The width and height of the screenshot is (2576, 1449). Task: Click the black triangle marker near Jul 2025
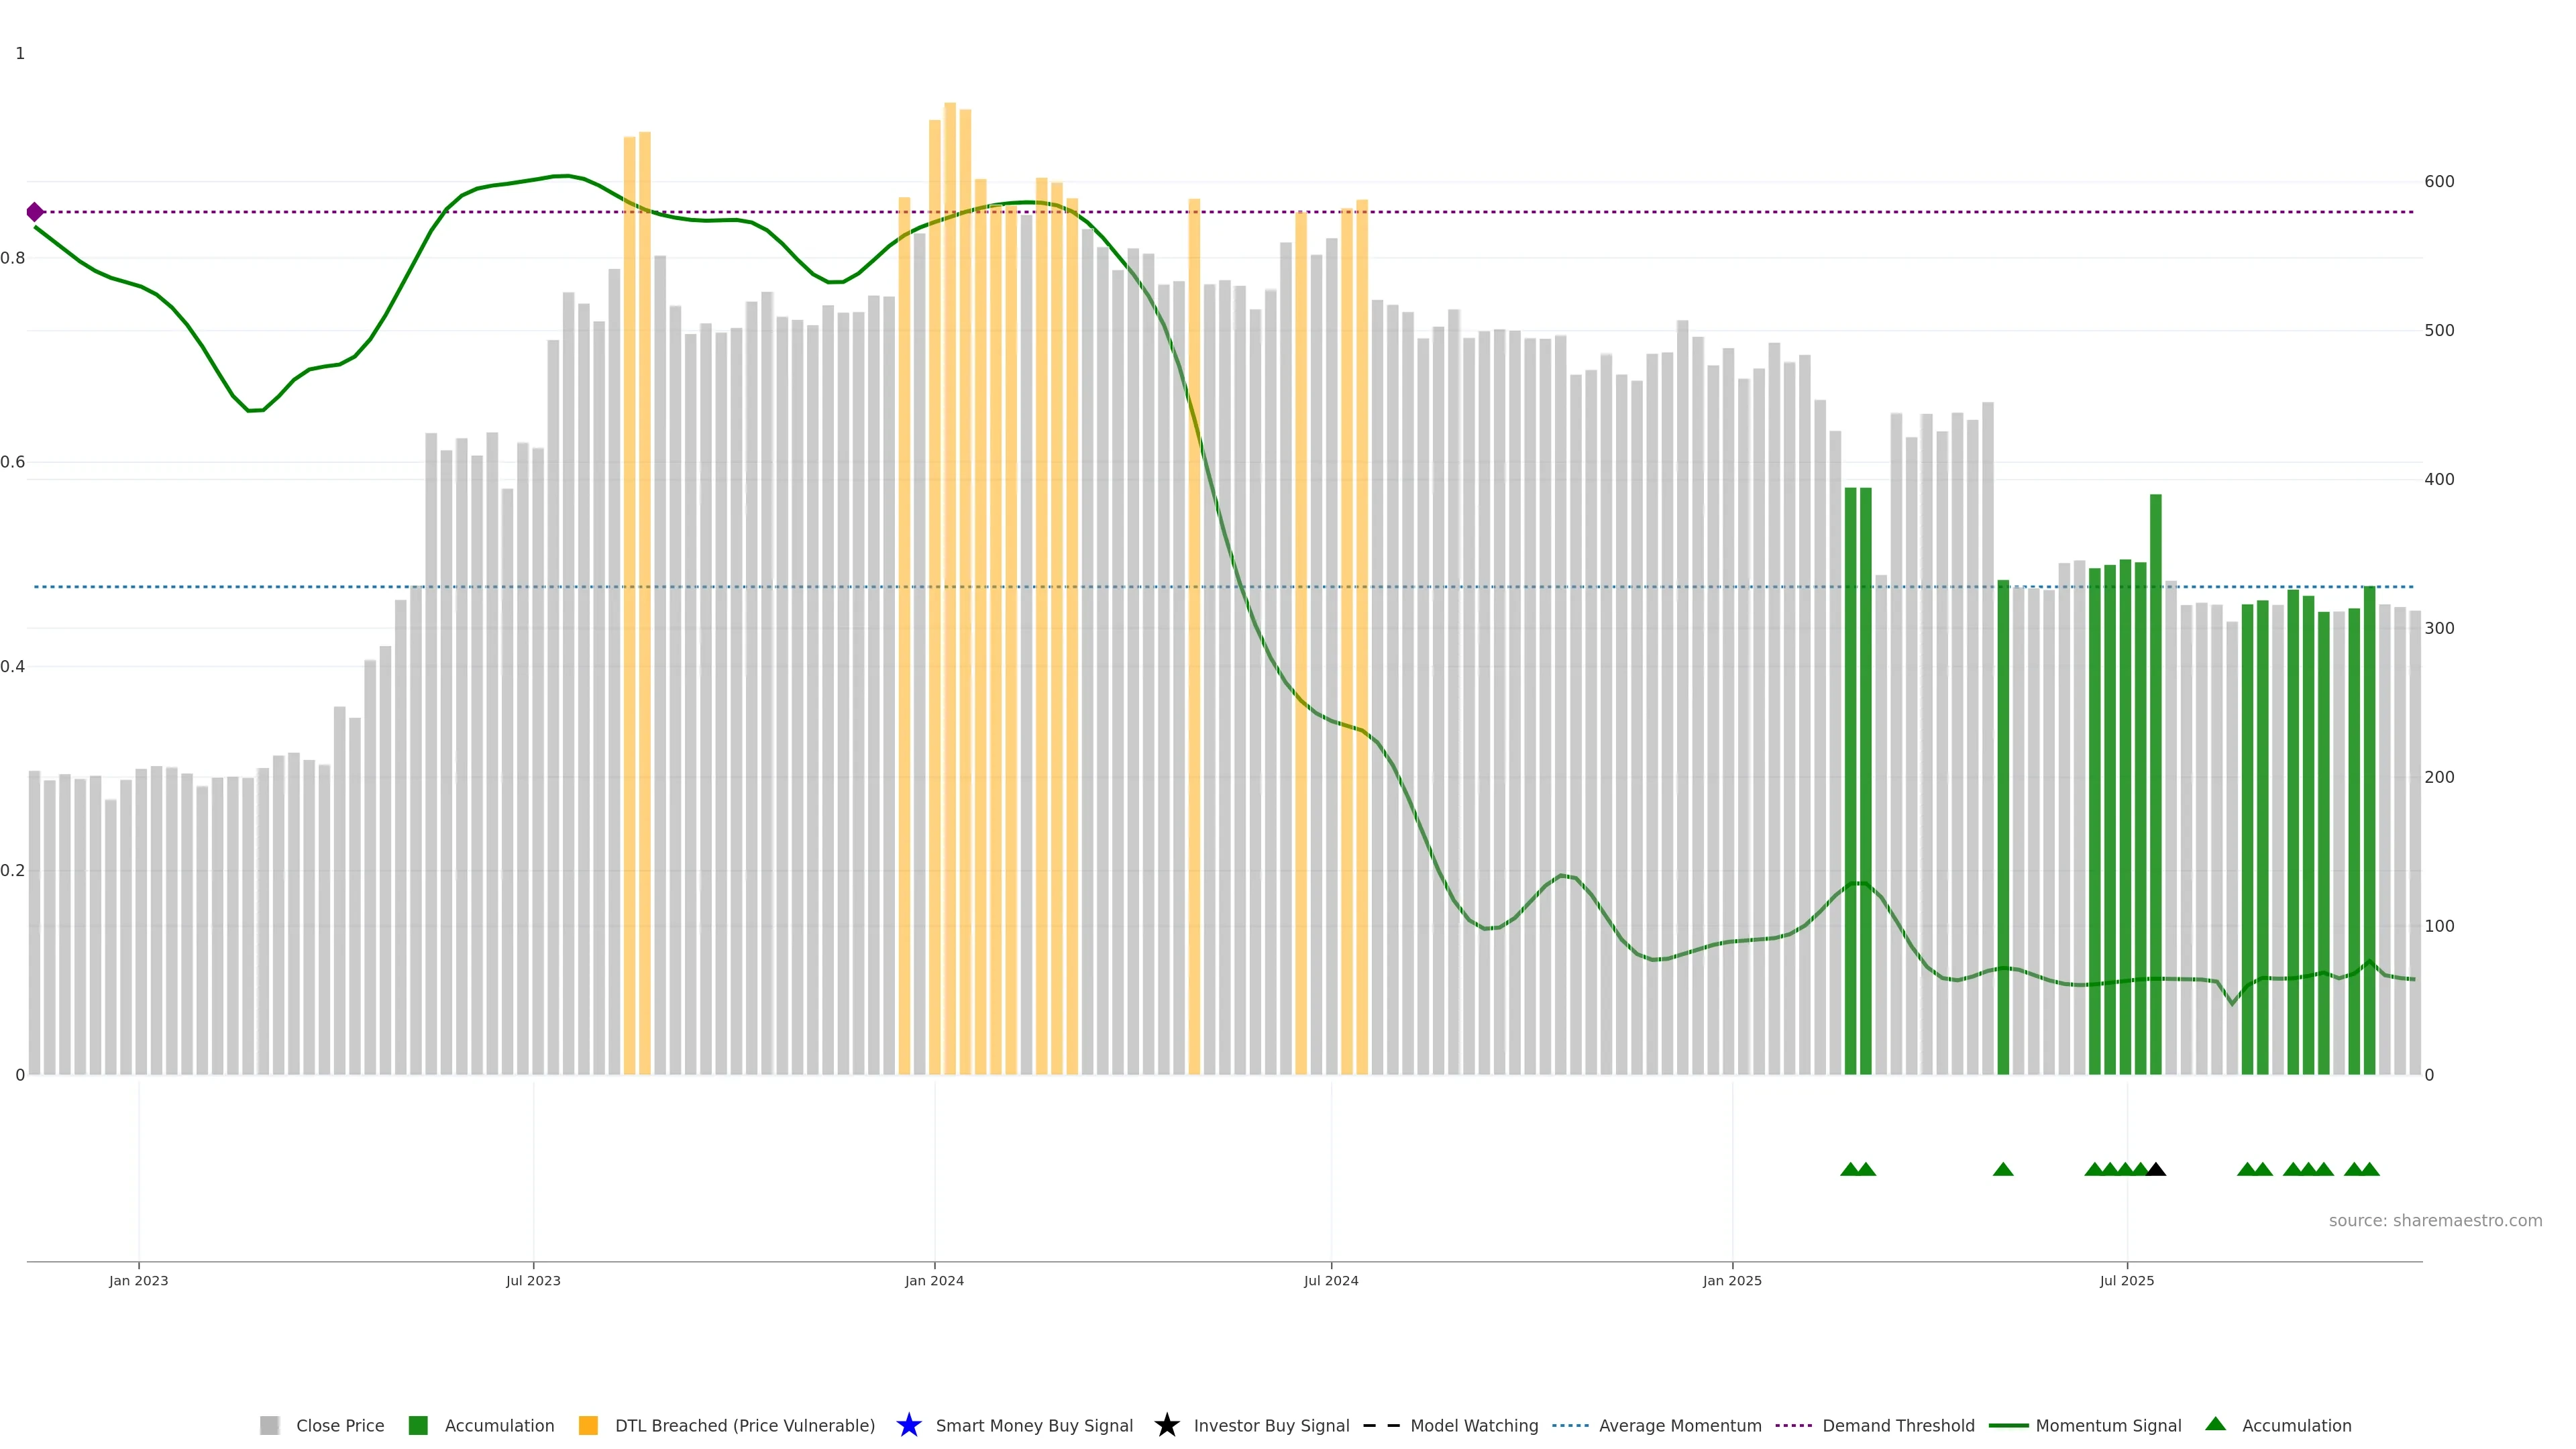[2156, 1169]
